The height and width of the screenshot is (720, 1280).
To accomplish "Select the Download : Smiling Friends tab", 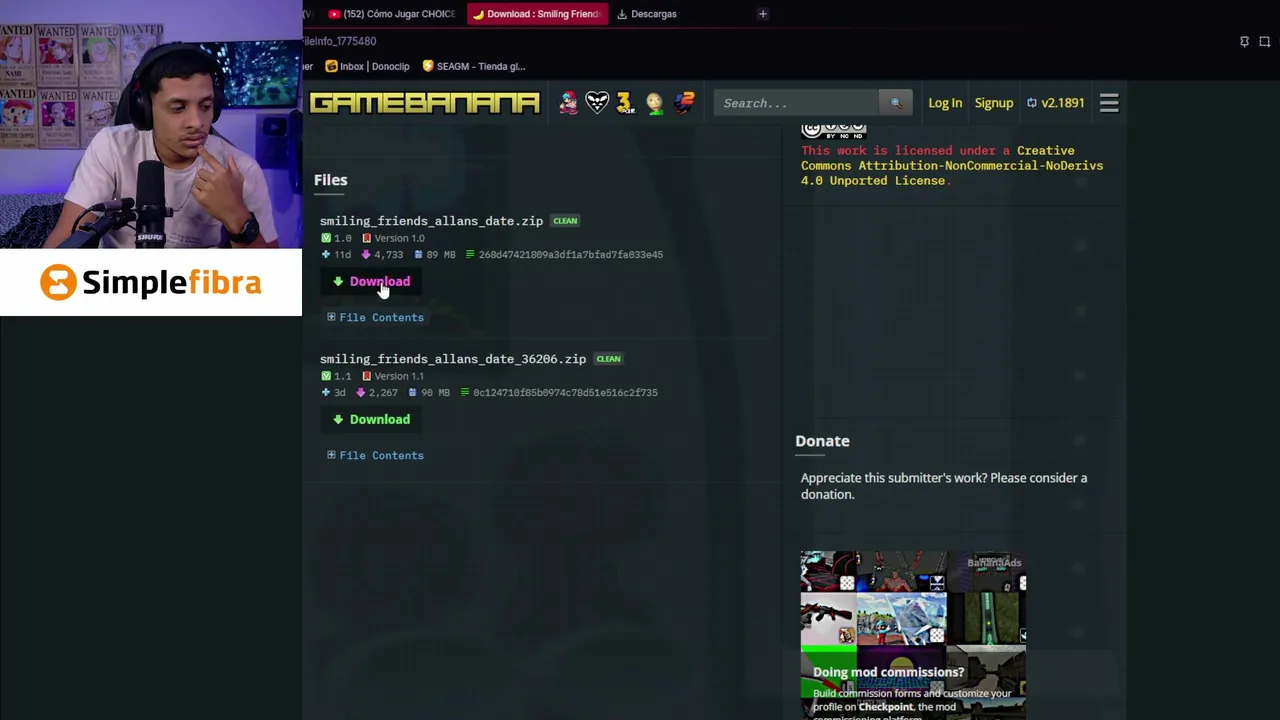I will 537,14.
